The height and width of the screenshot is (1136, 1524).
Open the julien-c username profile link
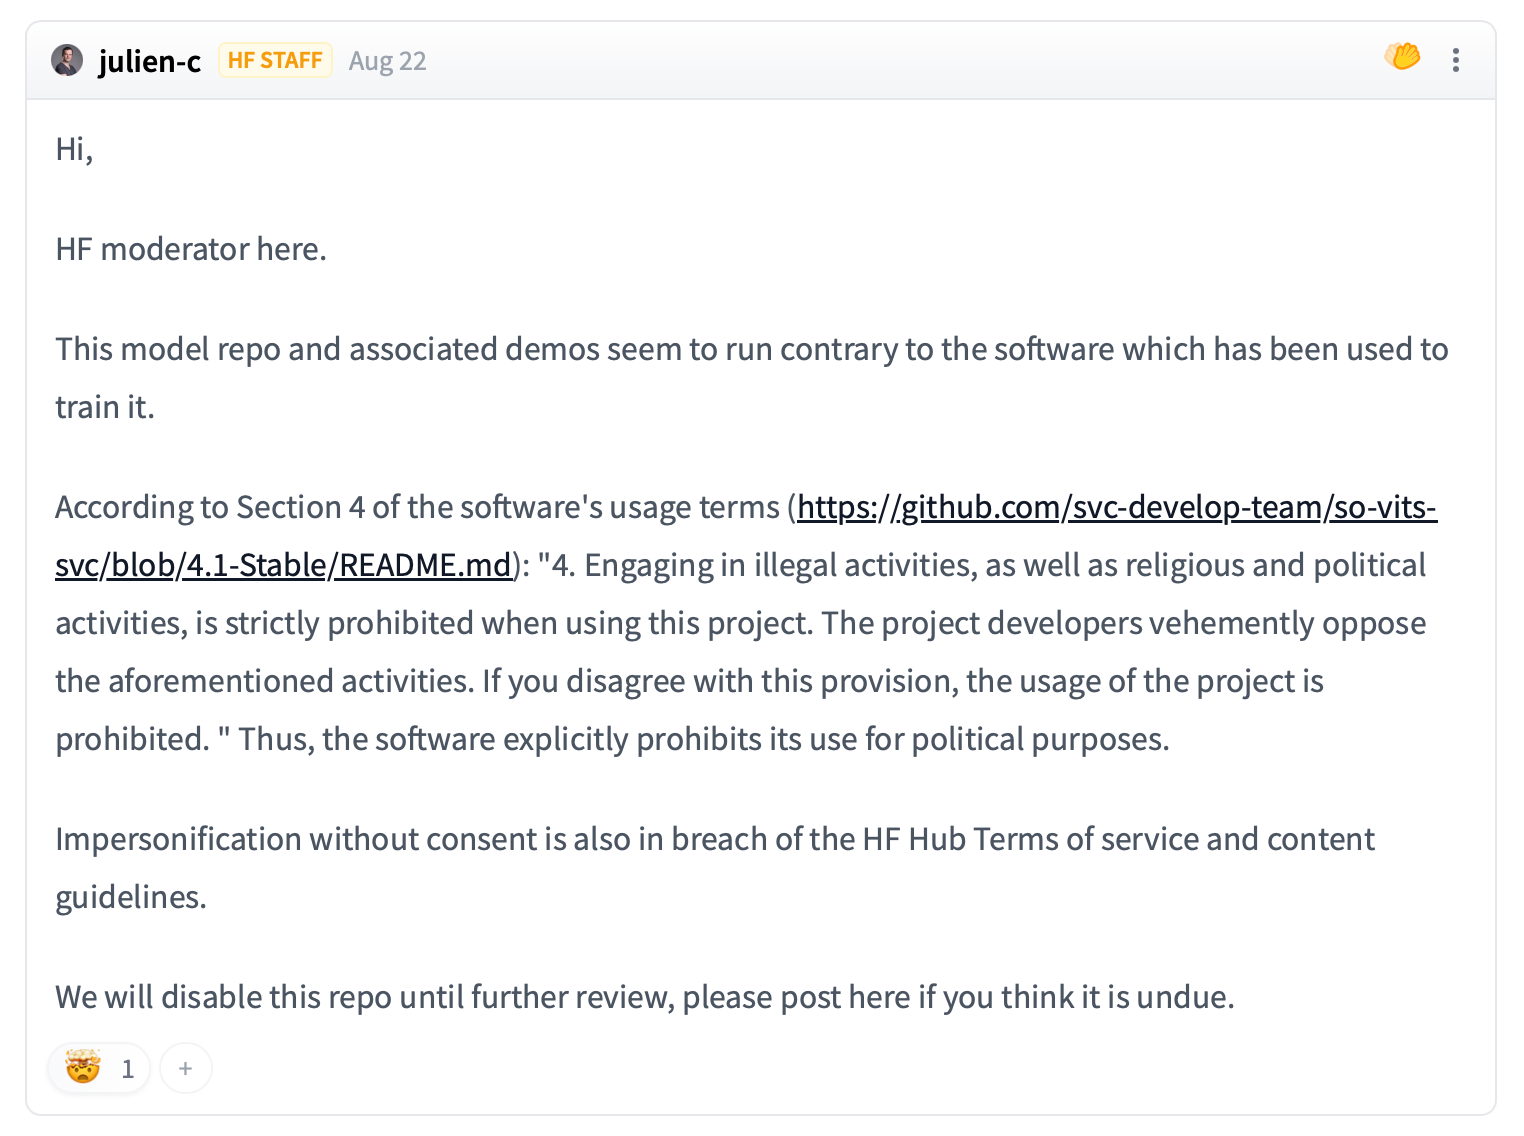(149, 61)
